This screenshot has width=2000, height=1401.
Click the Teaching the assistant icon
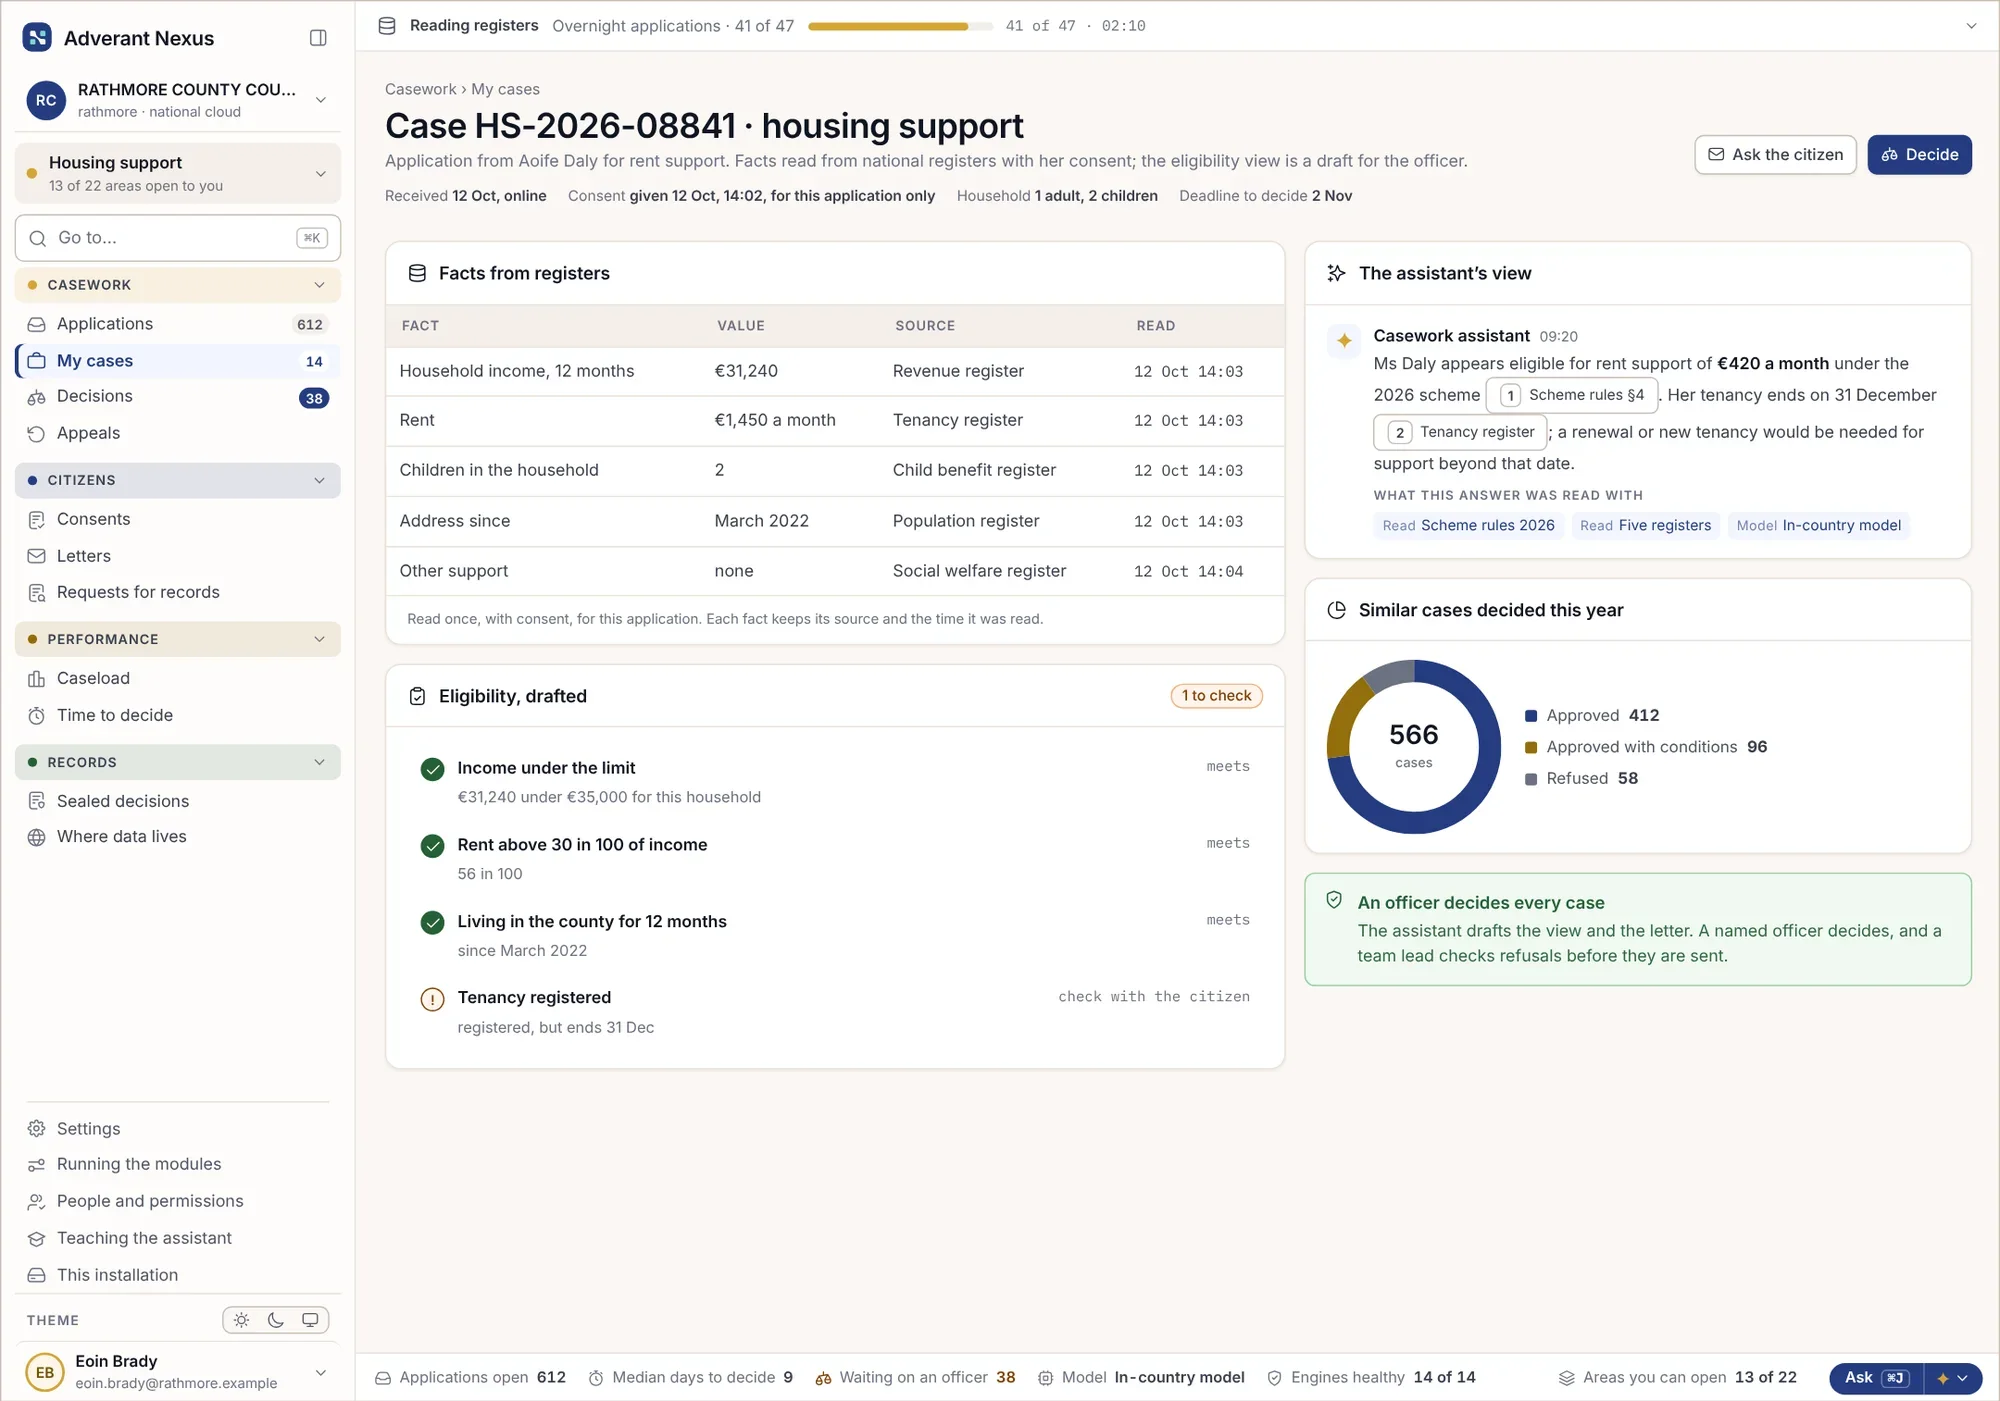click(37, 1238)
